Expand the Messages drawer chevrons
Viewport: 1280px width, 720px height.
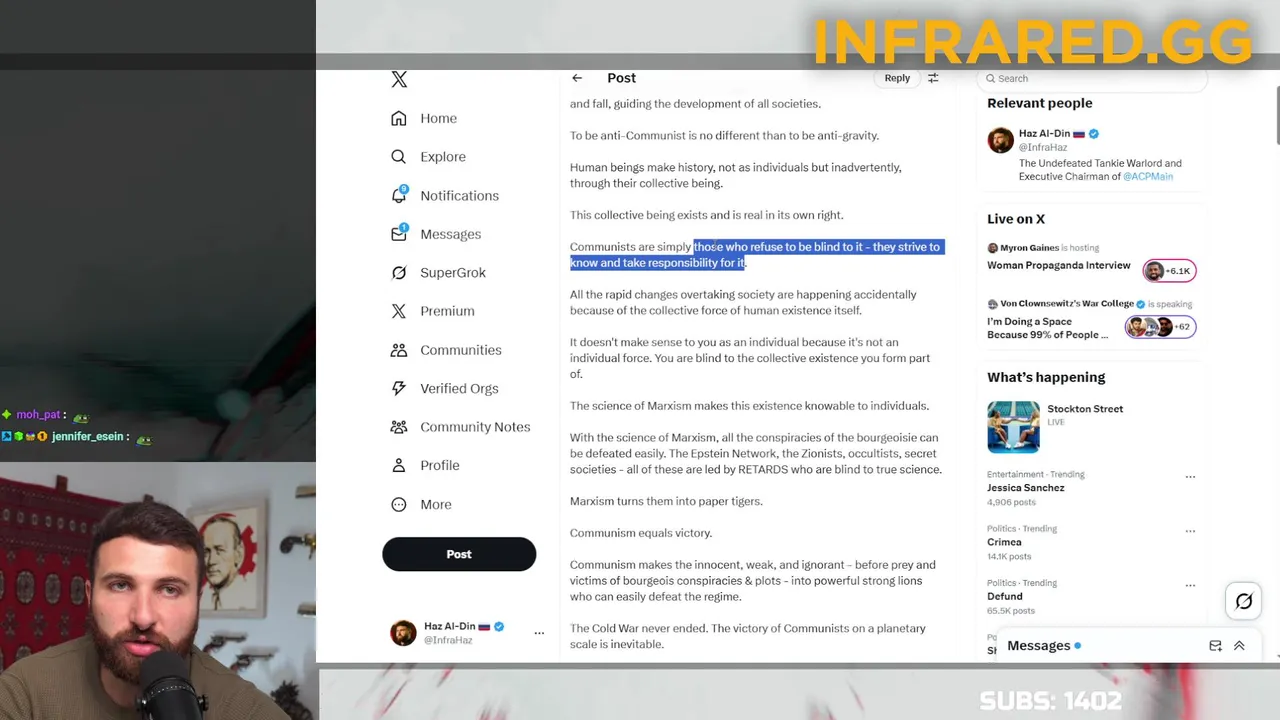click(x=1239, y=646)
